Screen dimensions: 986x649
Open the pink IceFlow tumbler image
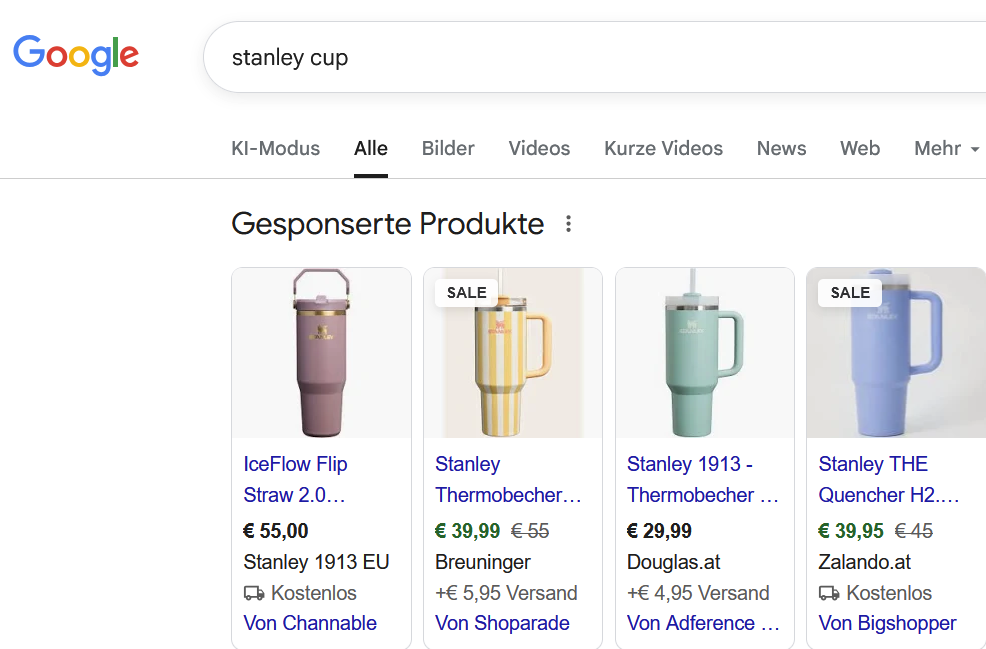coord(321,353)
